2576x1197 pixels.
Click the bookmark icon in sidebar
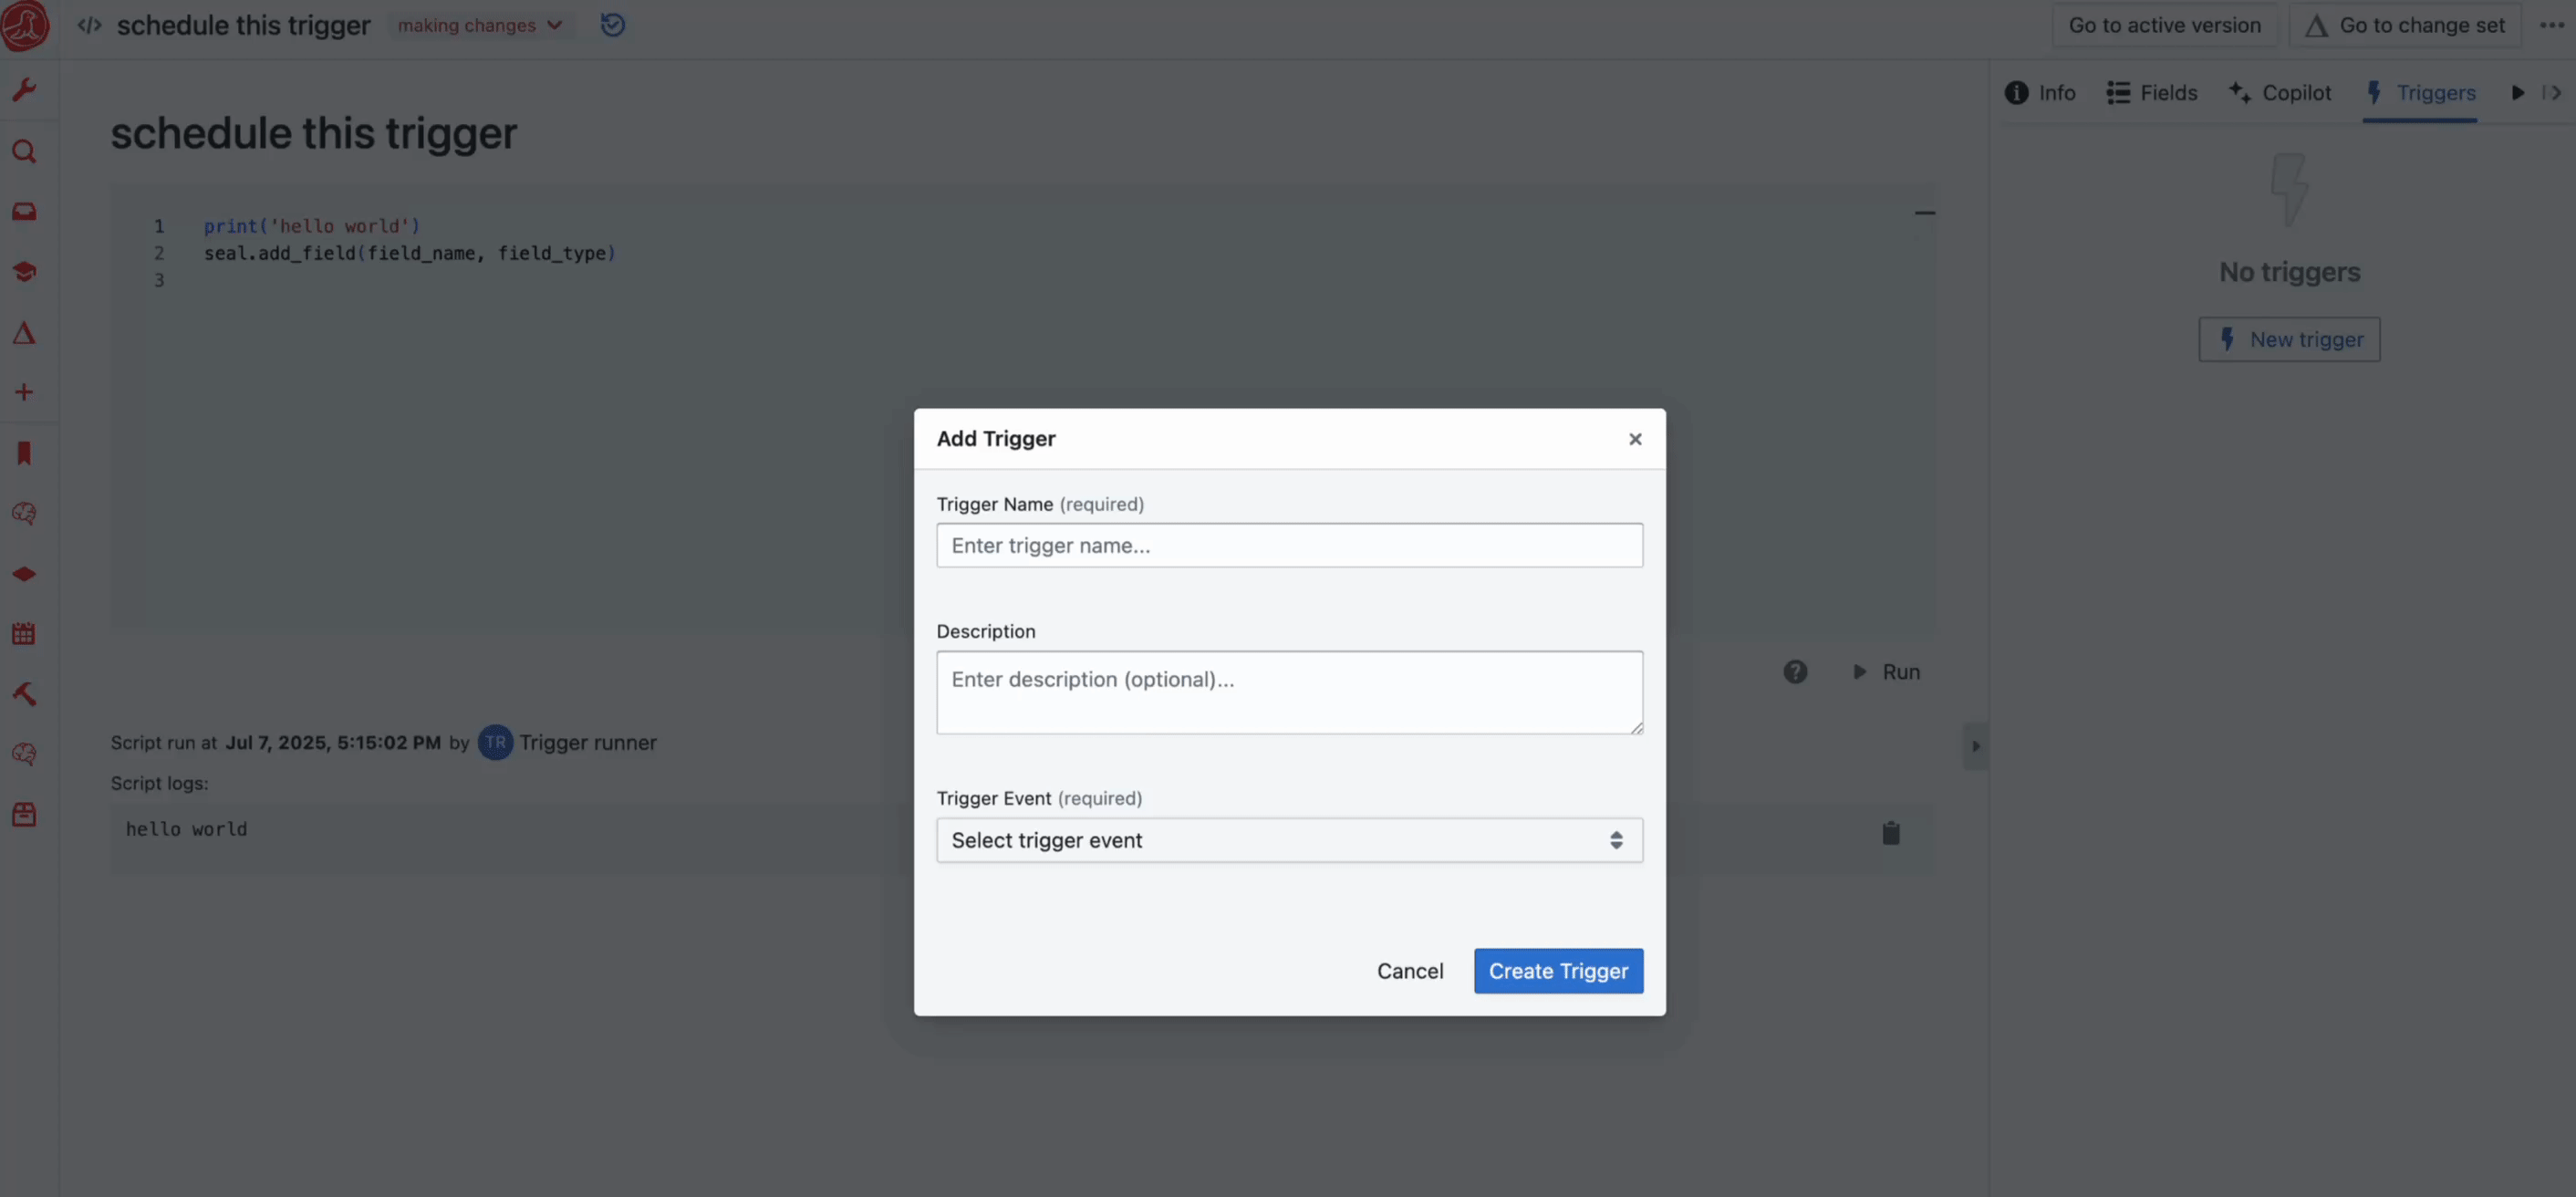[24, 453]
